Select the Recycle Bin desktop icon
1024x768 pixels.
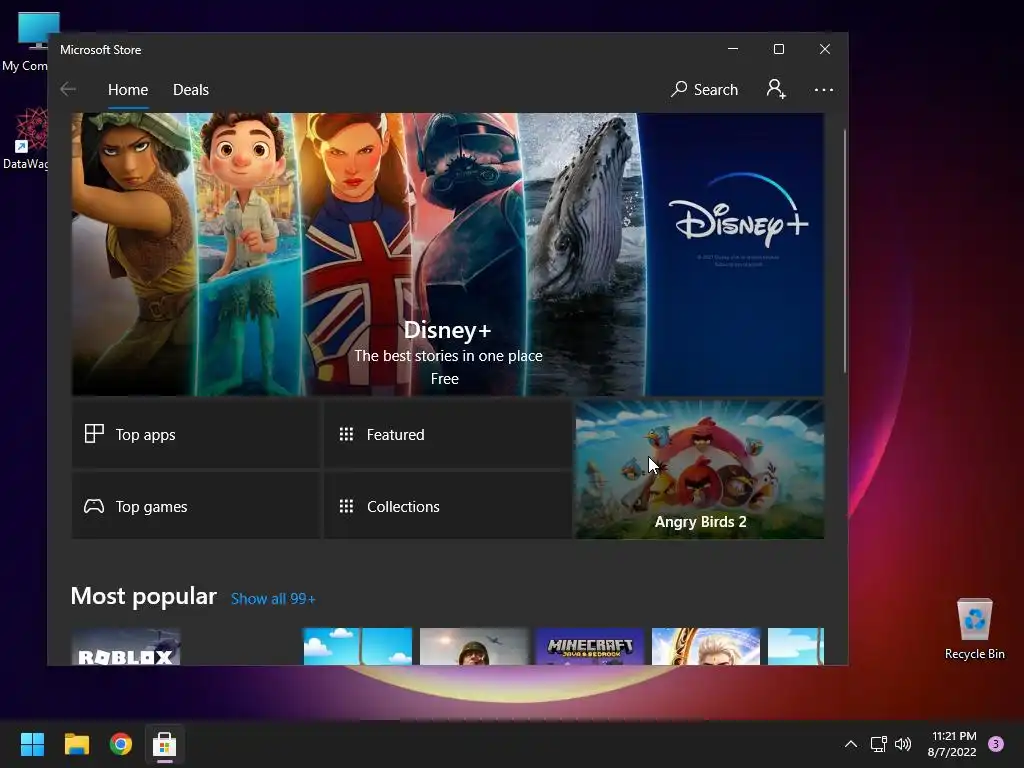coord(974,629)
